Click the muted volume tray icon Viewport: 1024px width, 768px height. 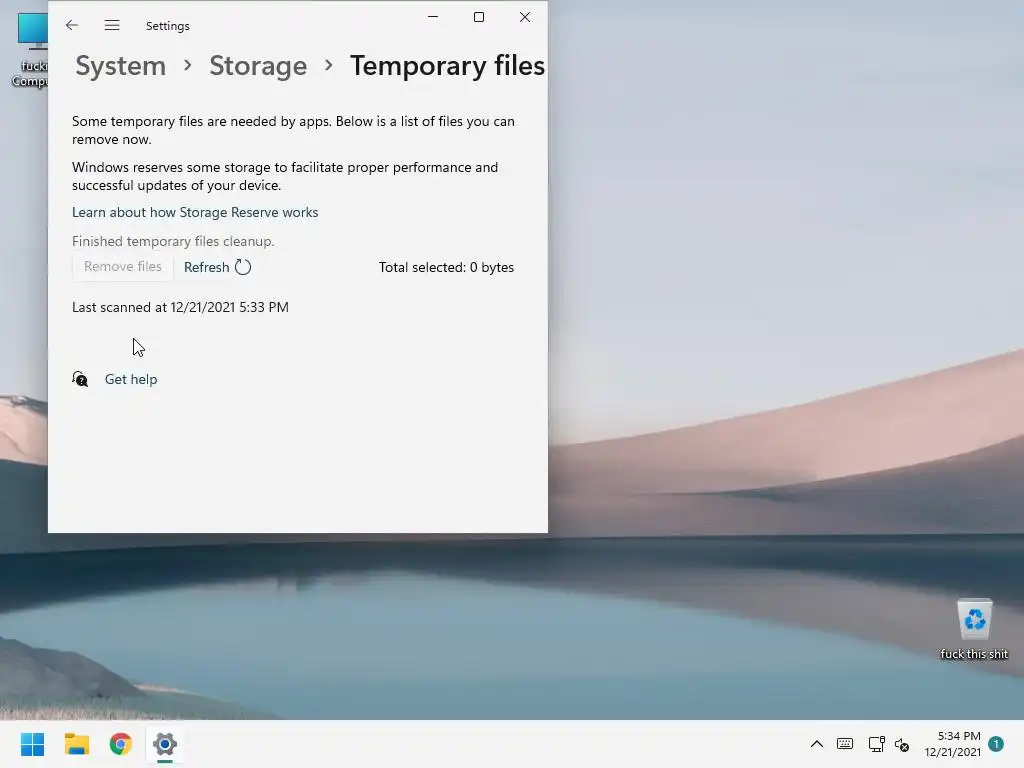[902, 744]
